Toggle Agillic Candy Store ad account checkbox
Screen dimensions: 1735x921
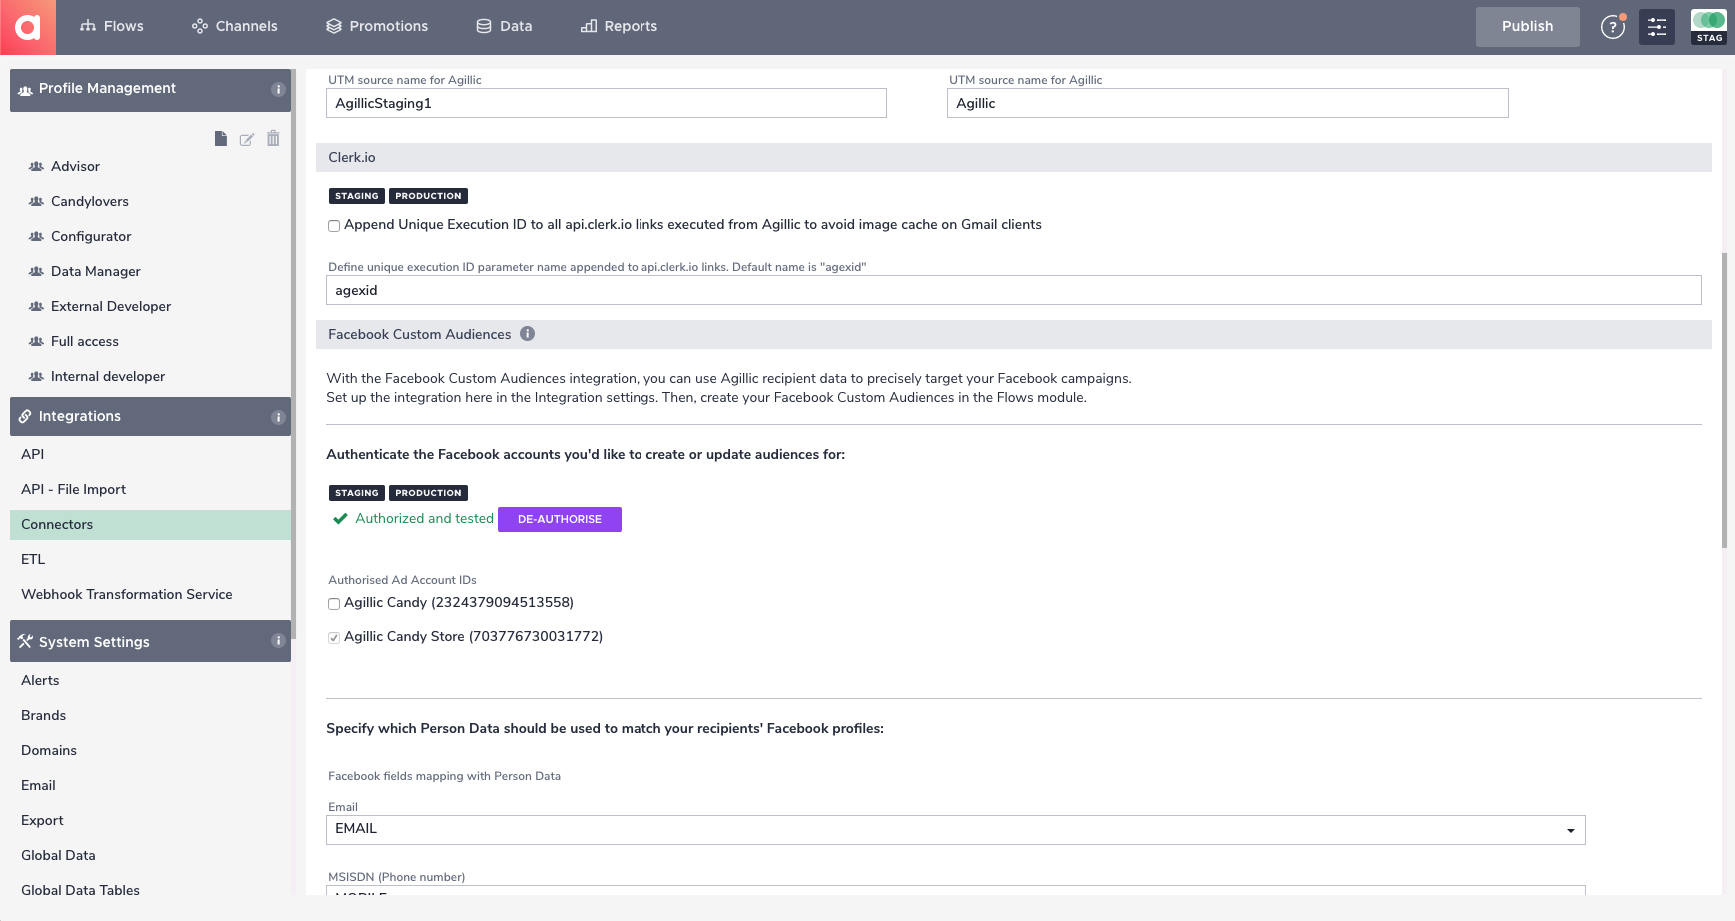tap(334, 638)
